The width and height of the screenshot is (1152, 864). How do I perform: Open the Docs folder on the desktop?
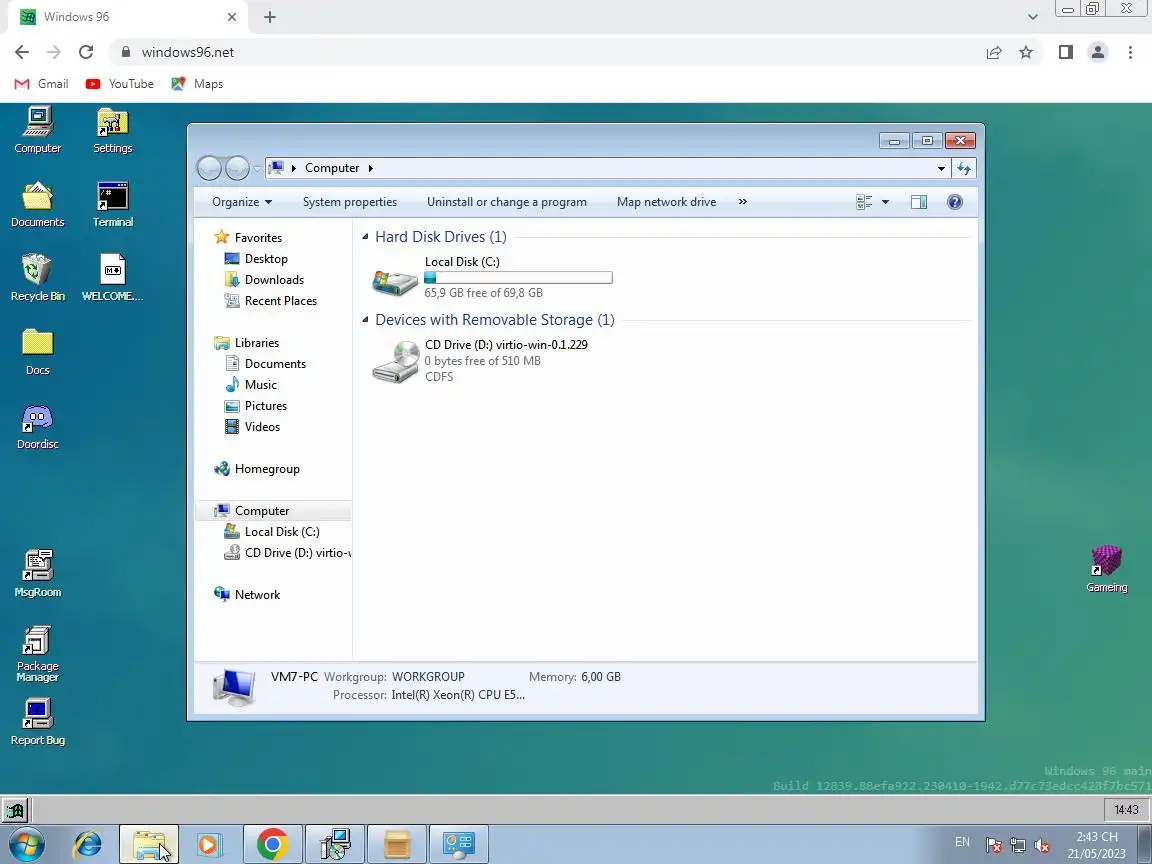(x=37, y=352)
